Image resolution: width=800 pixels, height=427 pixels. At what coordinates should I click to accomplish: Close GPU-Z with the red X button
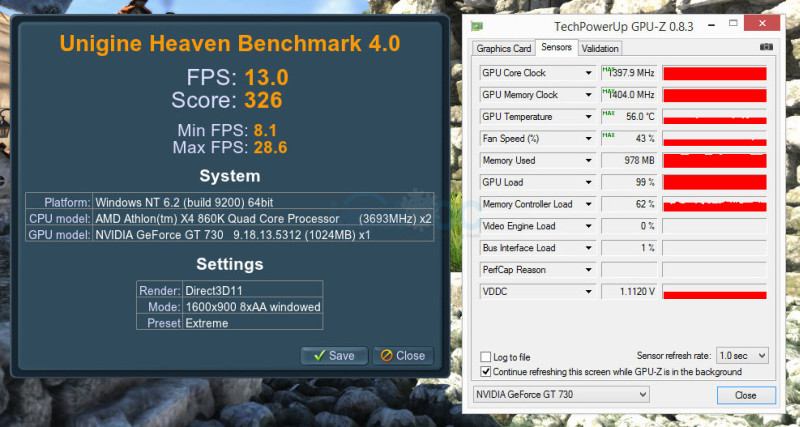[762, 23]
